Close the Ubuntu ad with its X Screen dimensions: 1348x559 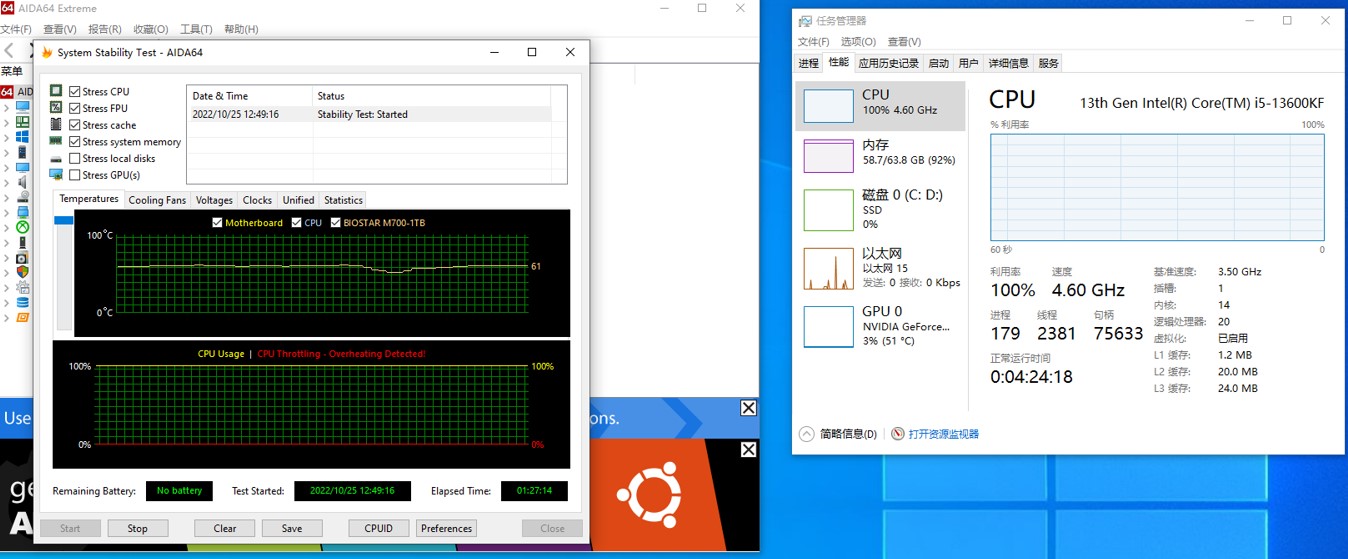click(748, 450)
